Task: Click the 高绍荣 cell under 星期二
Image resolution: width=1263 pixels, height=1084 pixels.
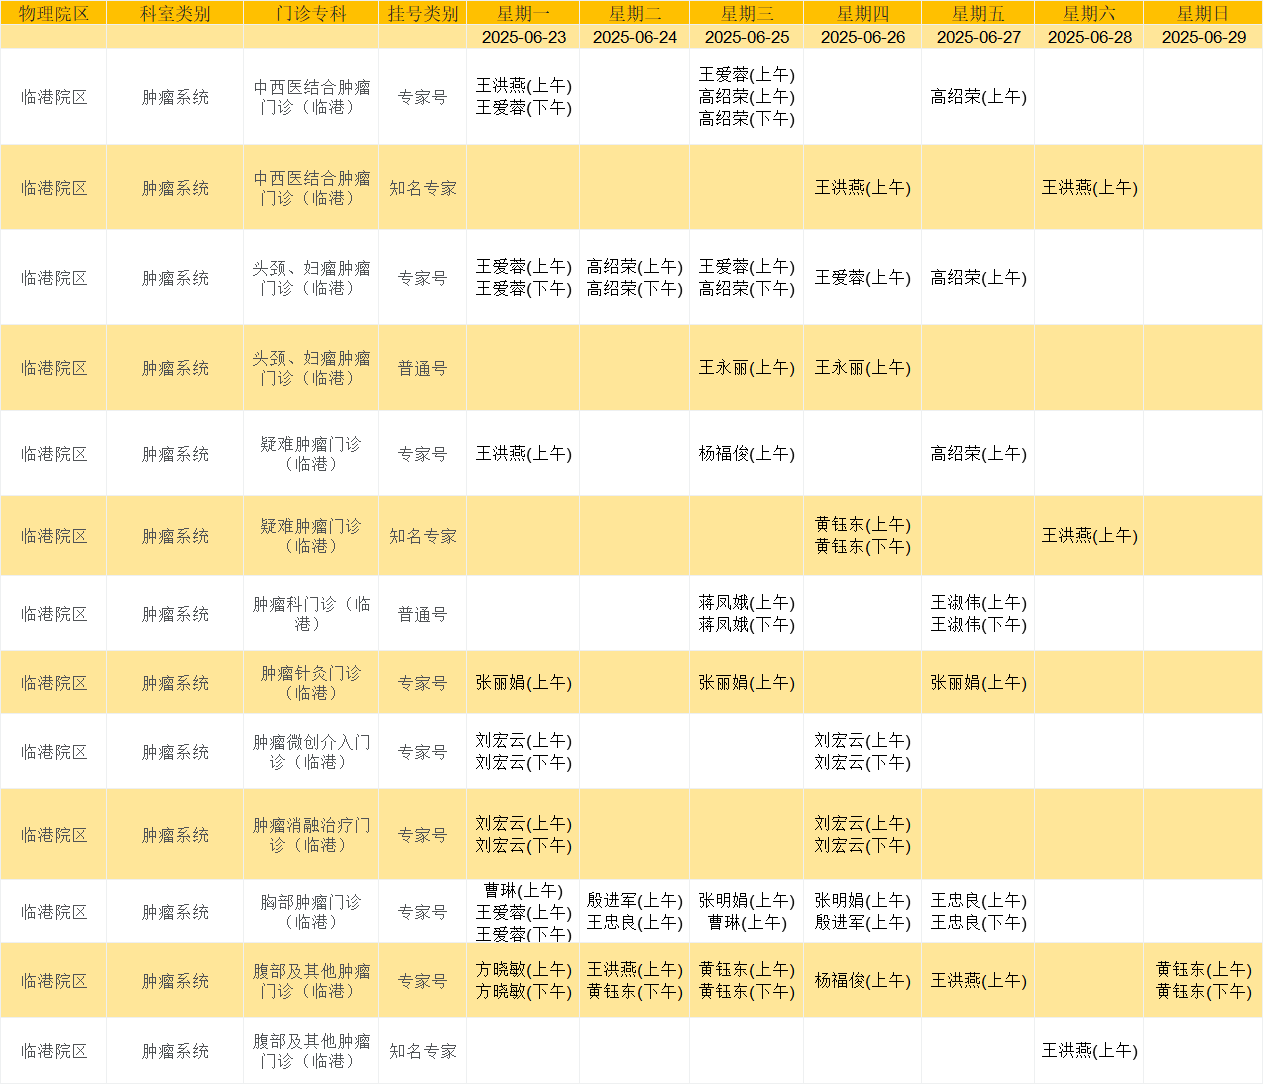Action: pos(635,278)
